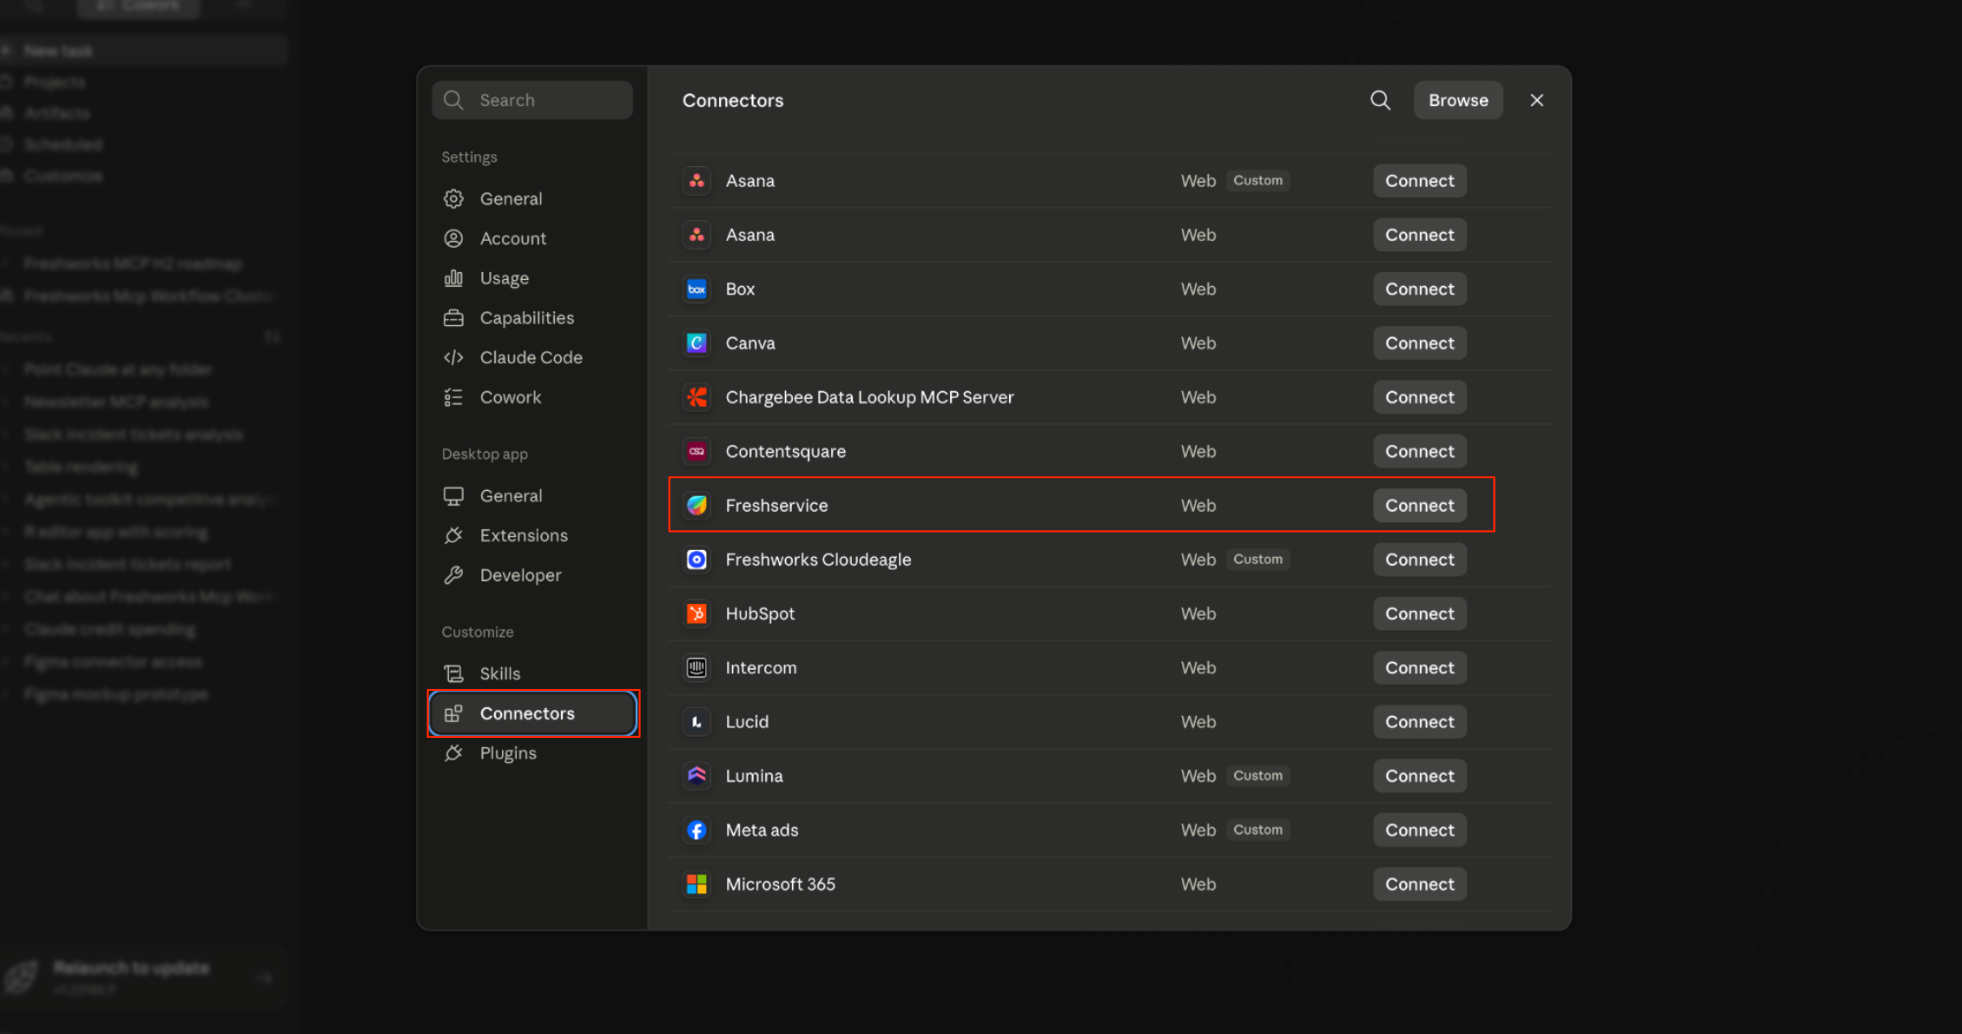Click the magnifier icon beside the Browse button
Screen dimensions: 1962x1034
pos(1380,100)
